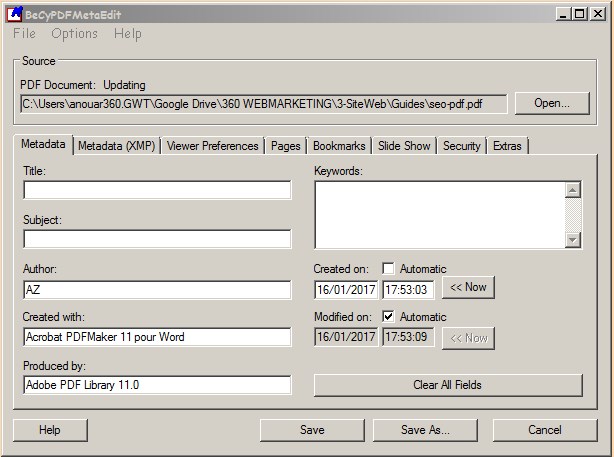Go to the Pages tab
Image resolution: width=614 pixels, height=457 pixels.
coord(285,146)
